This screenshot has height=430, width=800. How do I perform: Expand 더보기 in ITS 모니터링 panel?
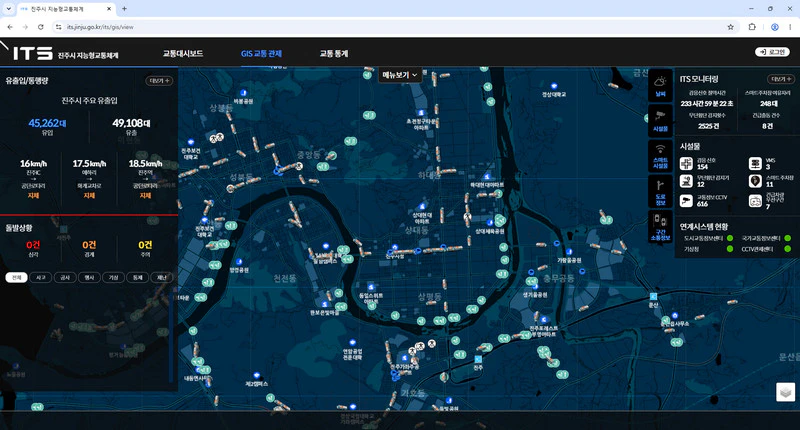pyautogui.click(x=781, y=79)
